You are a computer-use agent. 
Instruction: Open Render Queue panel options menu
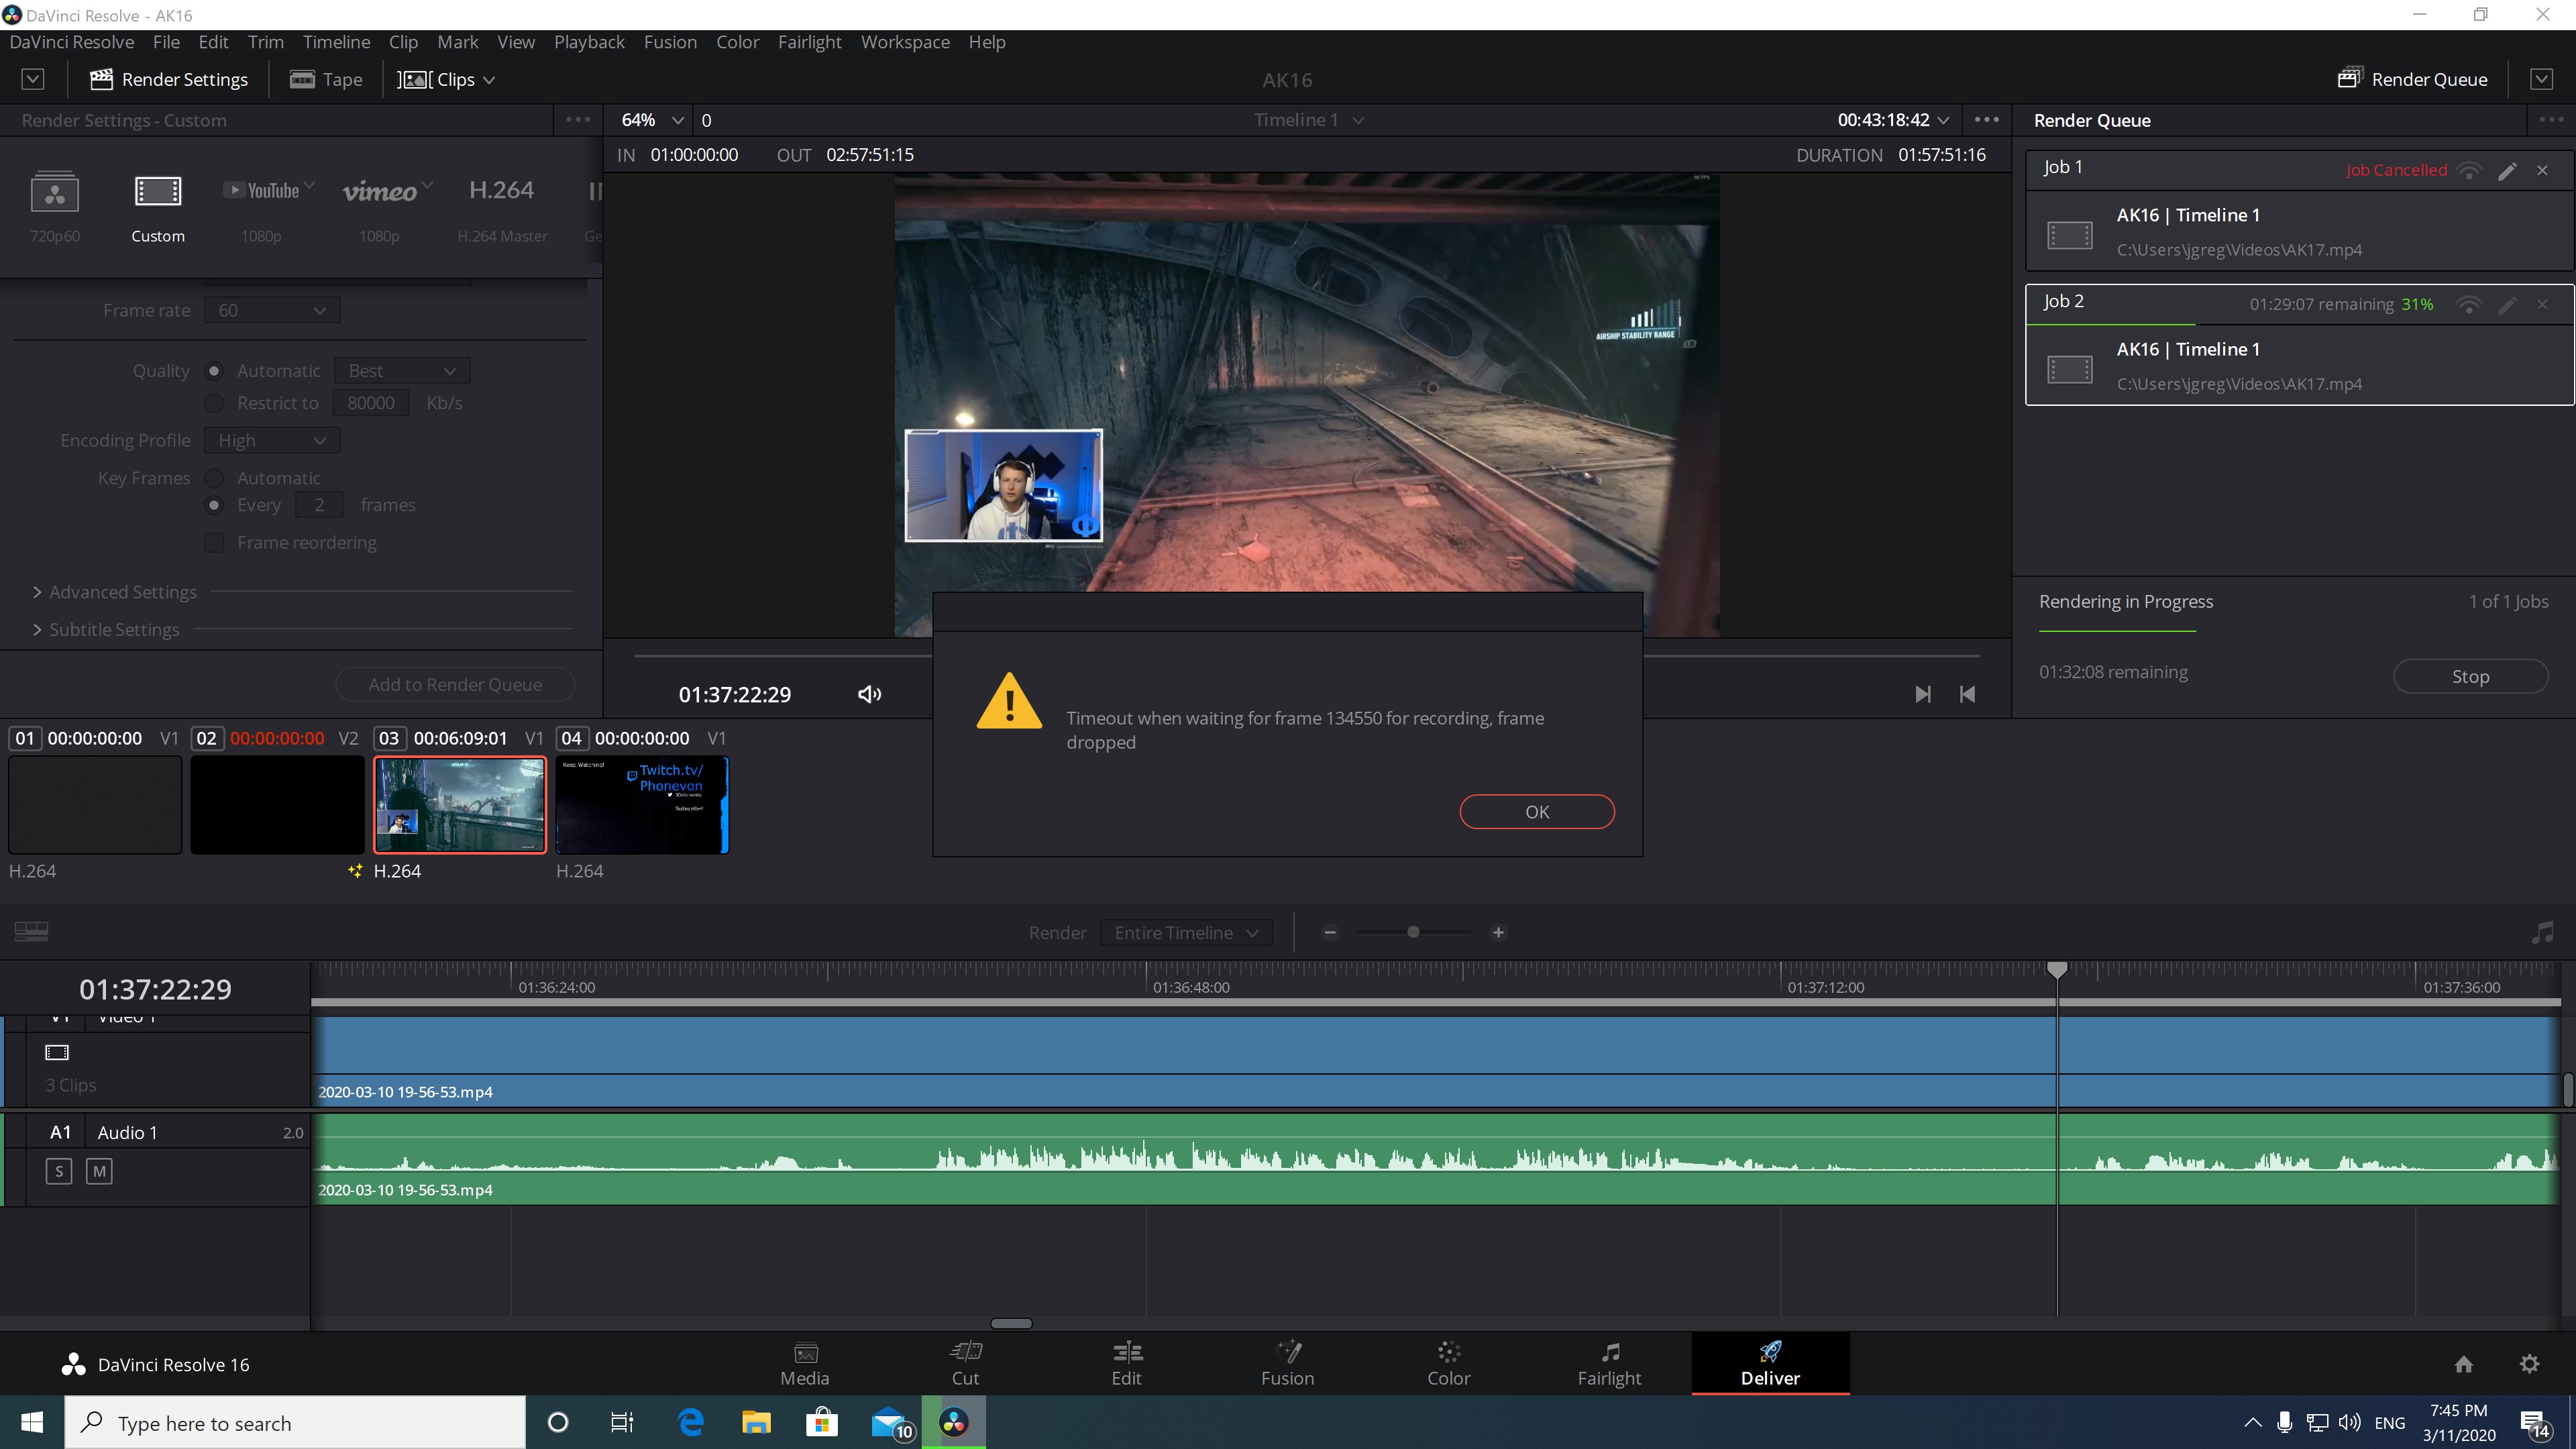(2550, 120)
